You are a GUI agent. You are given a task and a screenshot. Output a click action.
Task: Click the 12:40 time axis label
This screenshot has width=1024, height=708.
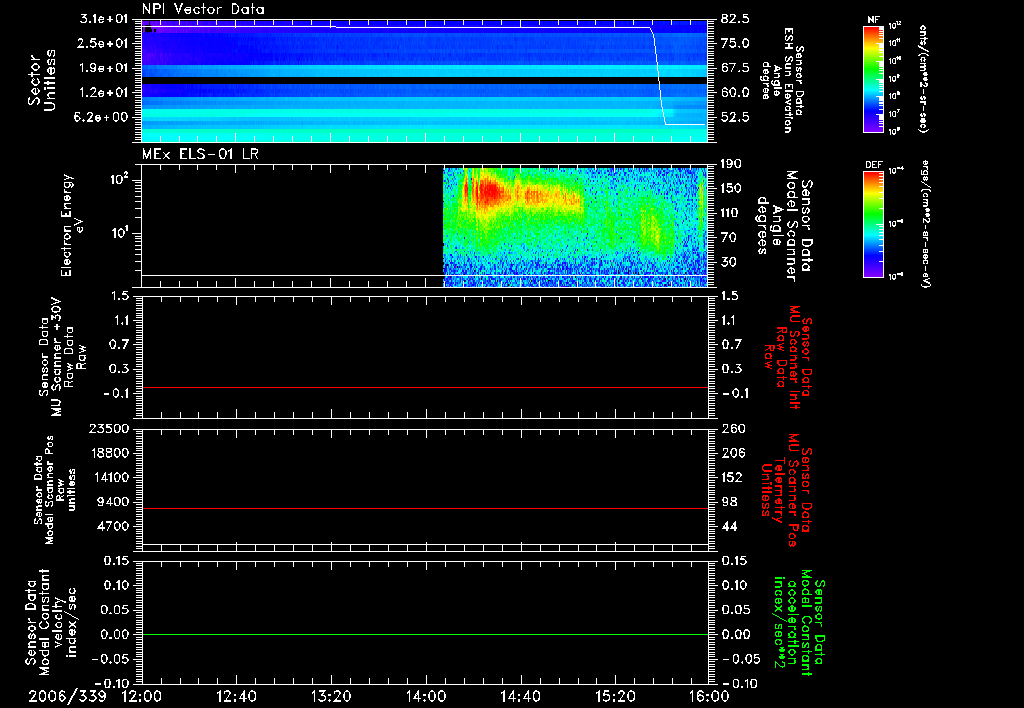tap(236, 696)
